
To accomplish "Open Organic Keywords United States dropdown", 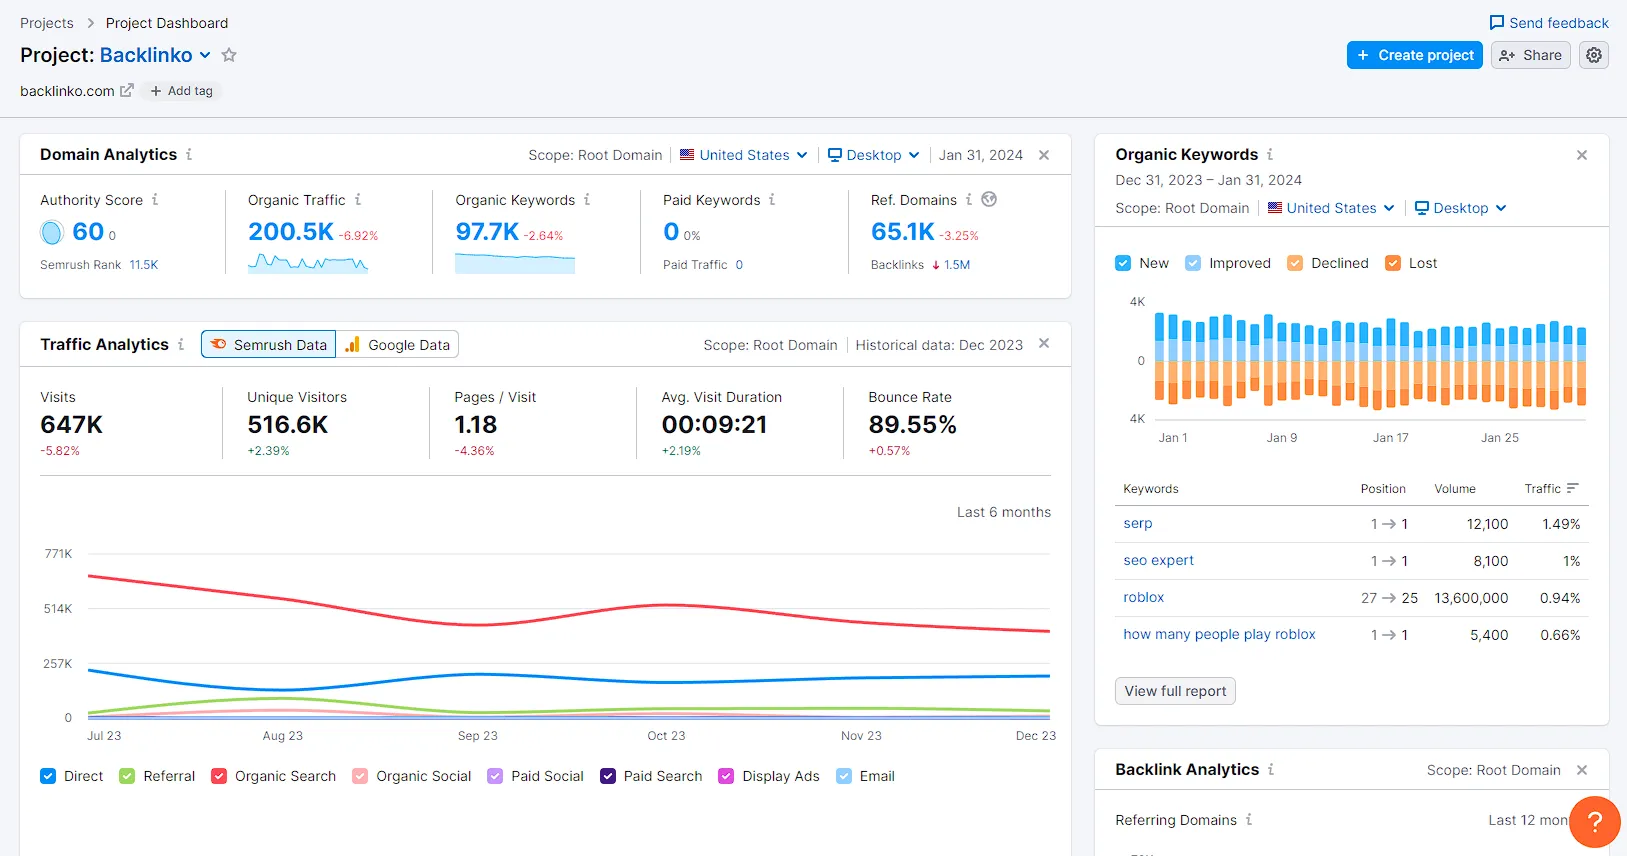I will pos(1331,208).
